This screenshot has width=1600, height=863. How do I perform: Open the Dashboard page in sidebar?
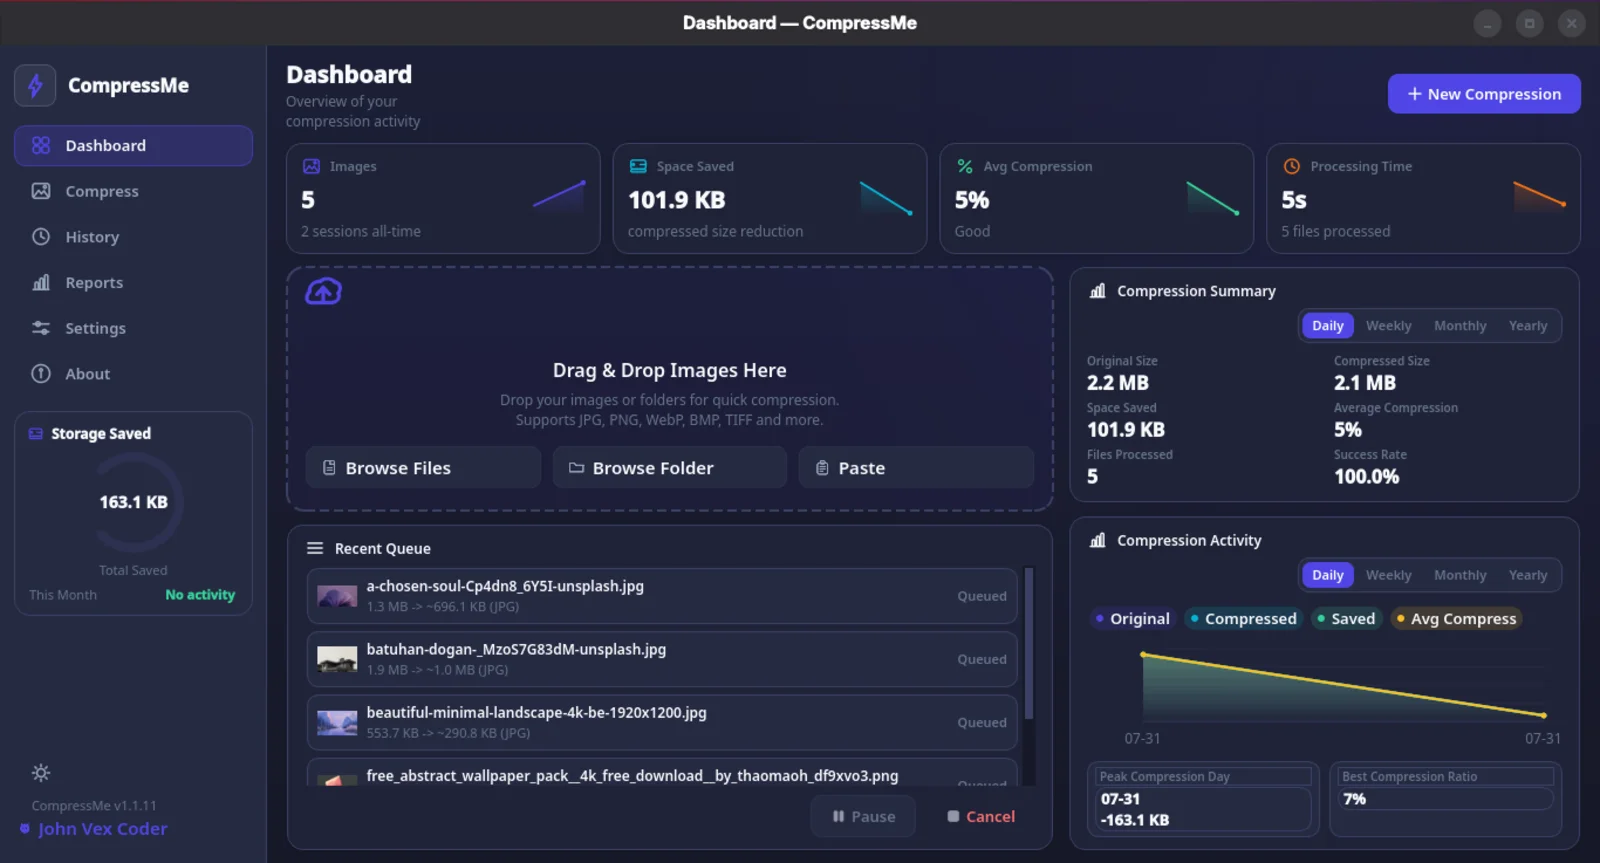coord(133,146)
